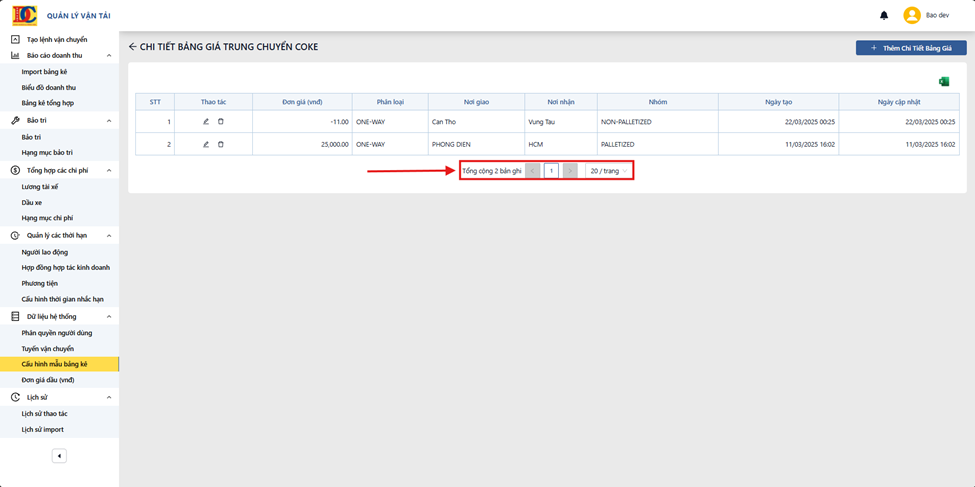Collapse the Bảo trì menu group

pos(109,120)
